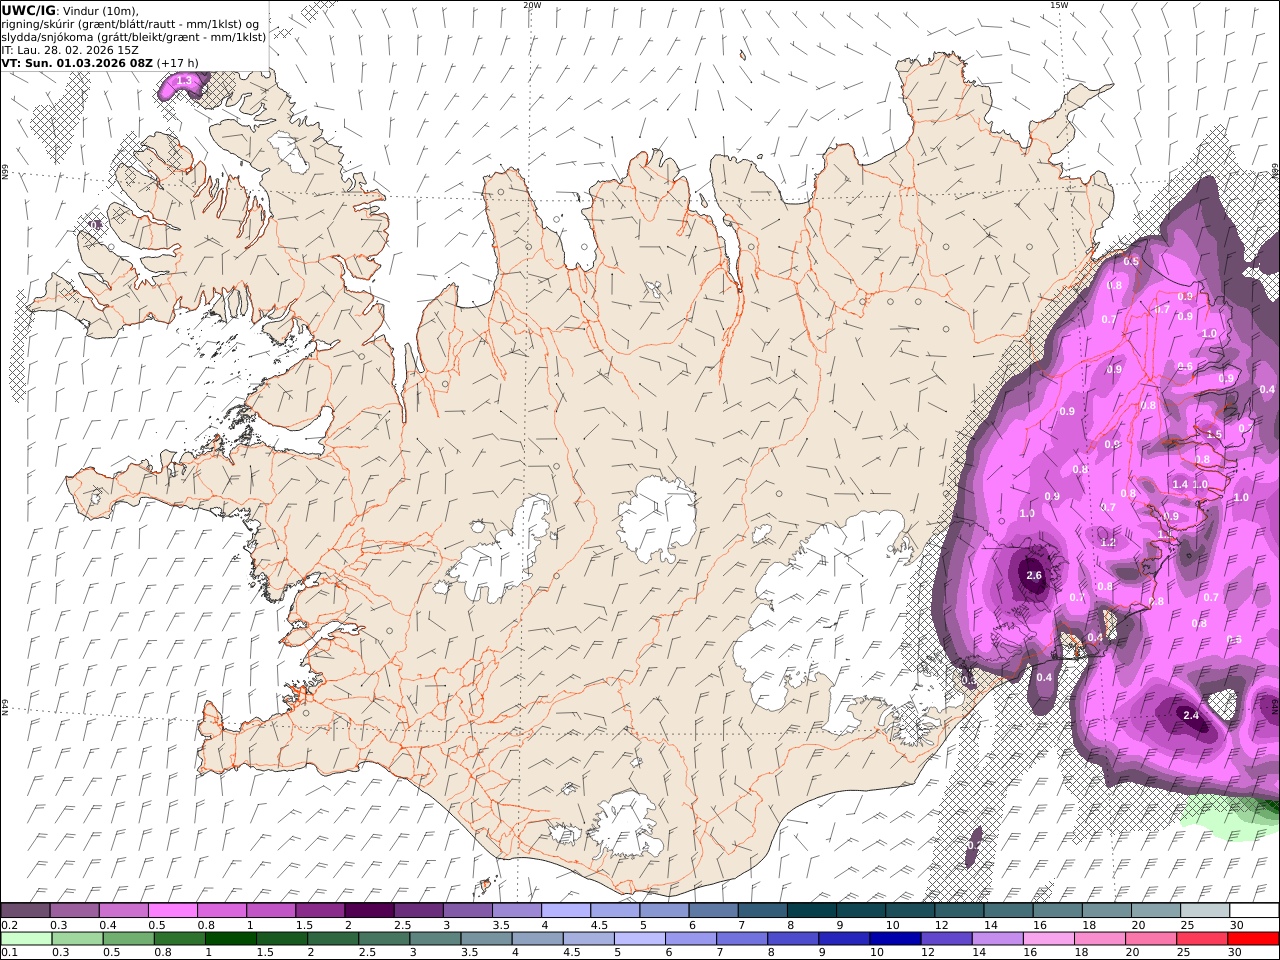Image resolution: width=1280 pixels, height=960 pixels.
Task: Select the 'VT: Sun. 01.03.2026 08Z' valid time
Action: 77,62
